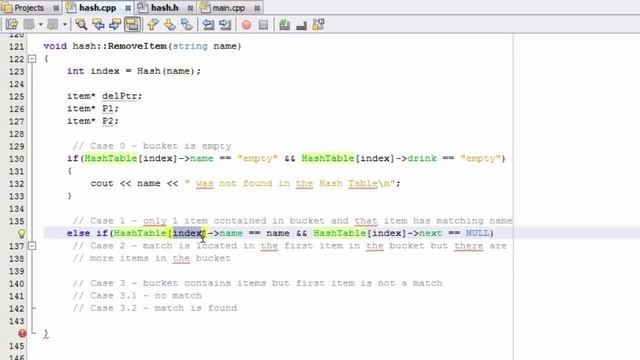Toggle Highlight Search button
The height and width of the screenshot is (360, 640).
(132, 24)
